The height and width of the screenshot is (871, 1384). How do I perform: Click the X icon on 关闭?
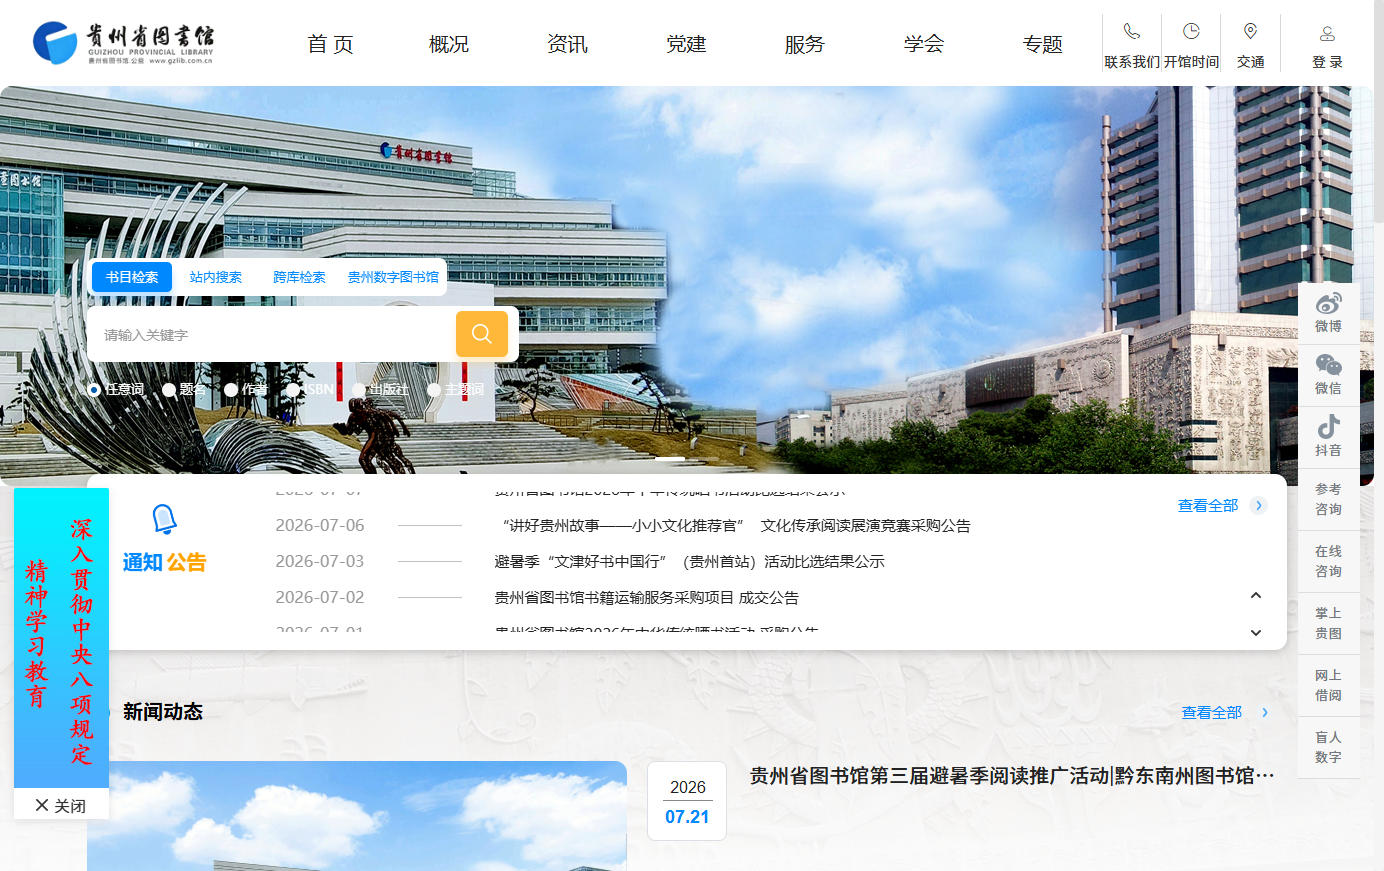tap(42, 805)
